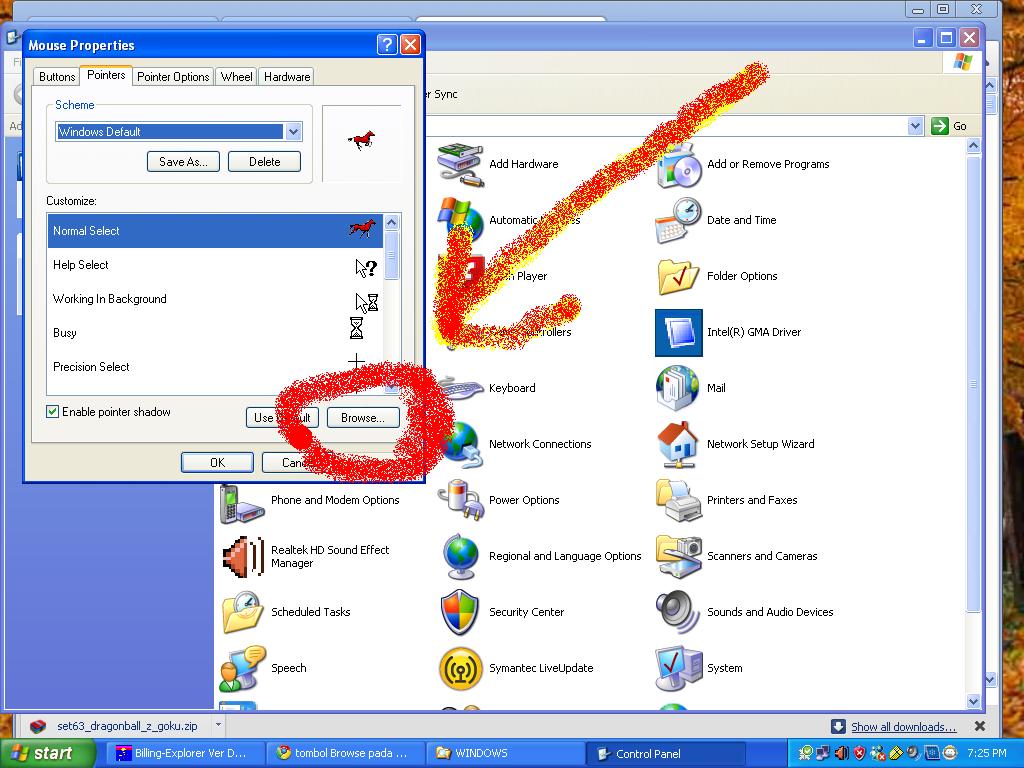The image size is (1024, 768).
Task: Open the Network Connections icon
Action: (462, 446)
